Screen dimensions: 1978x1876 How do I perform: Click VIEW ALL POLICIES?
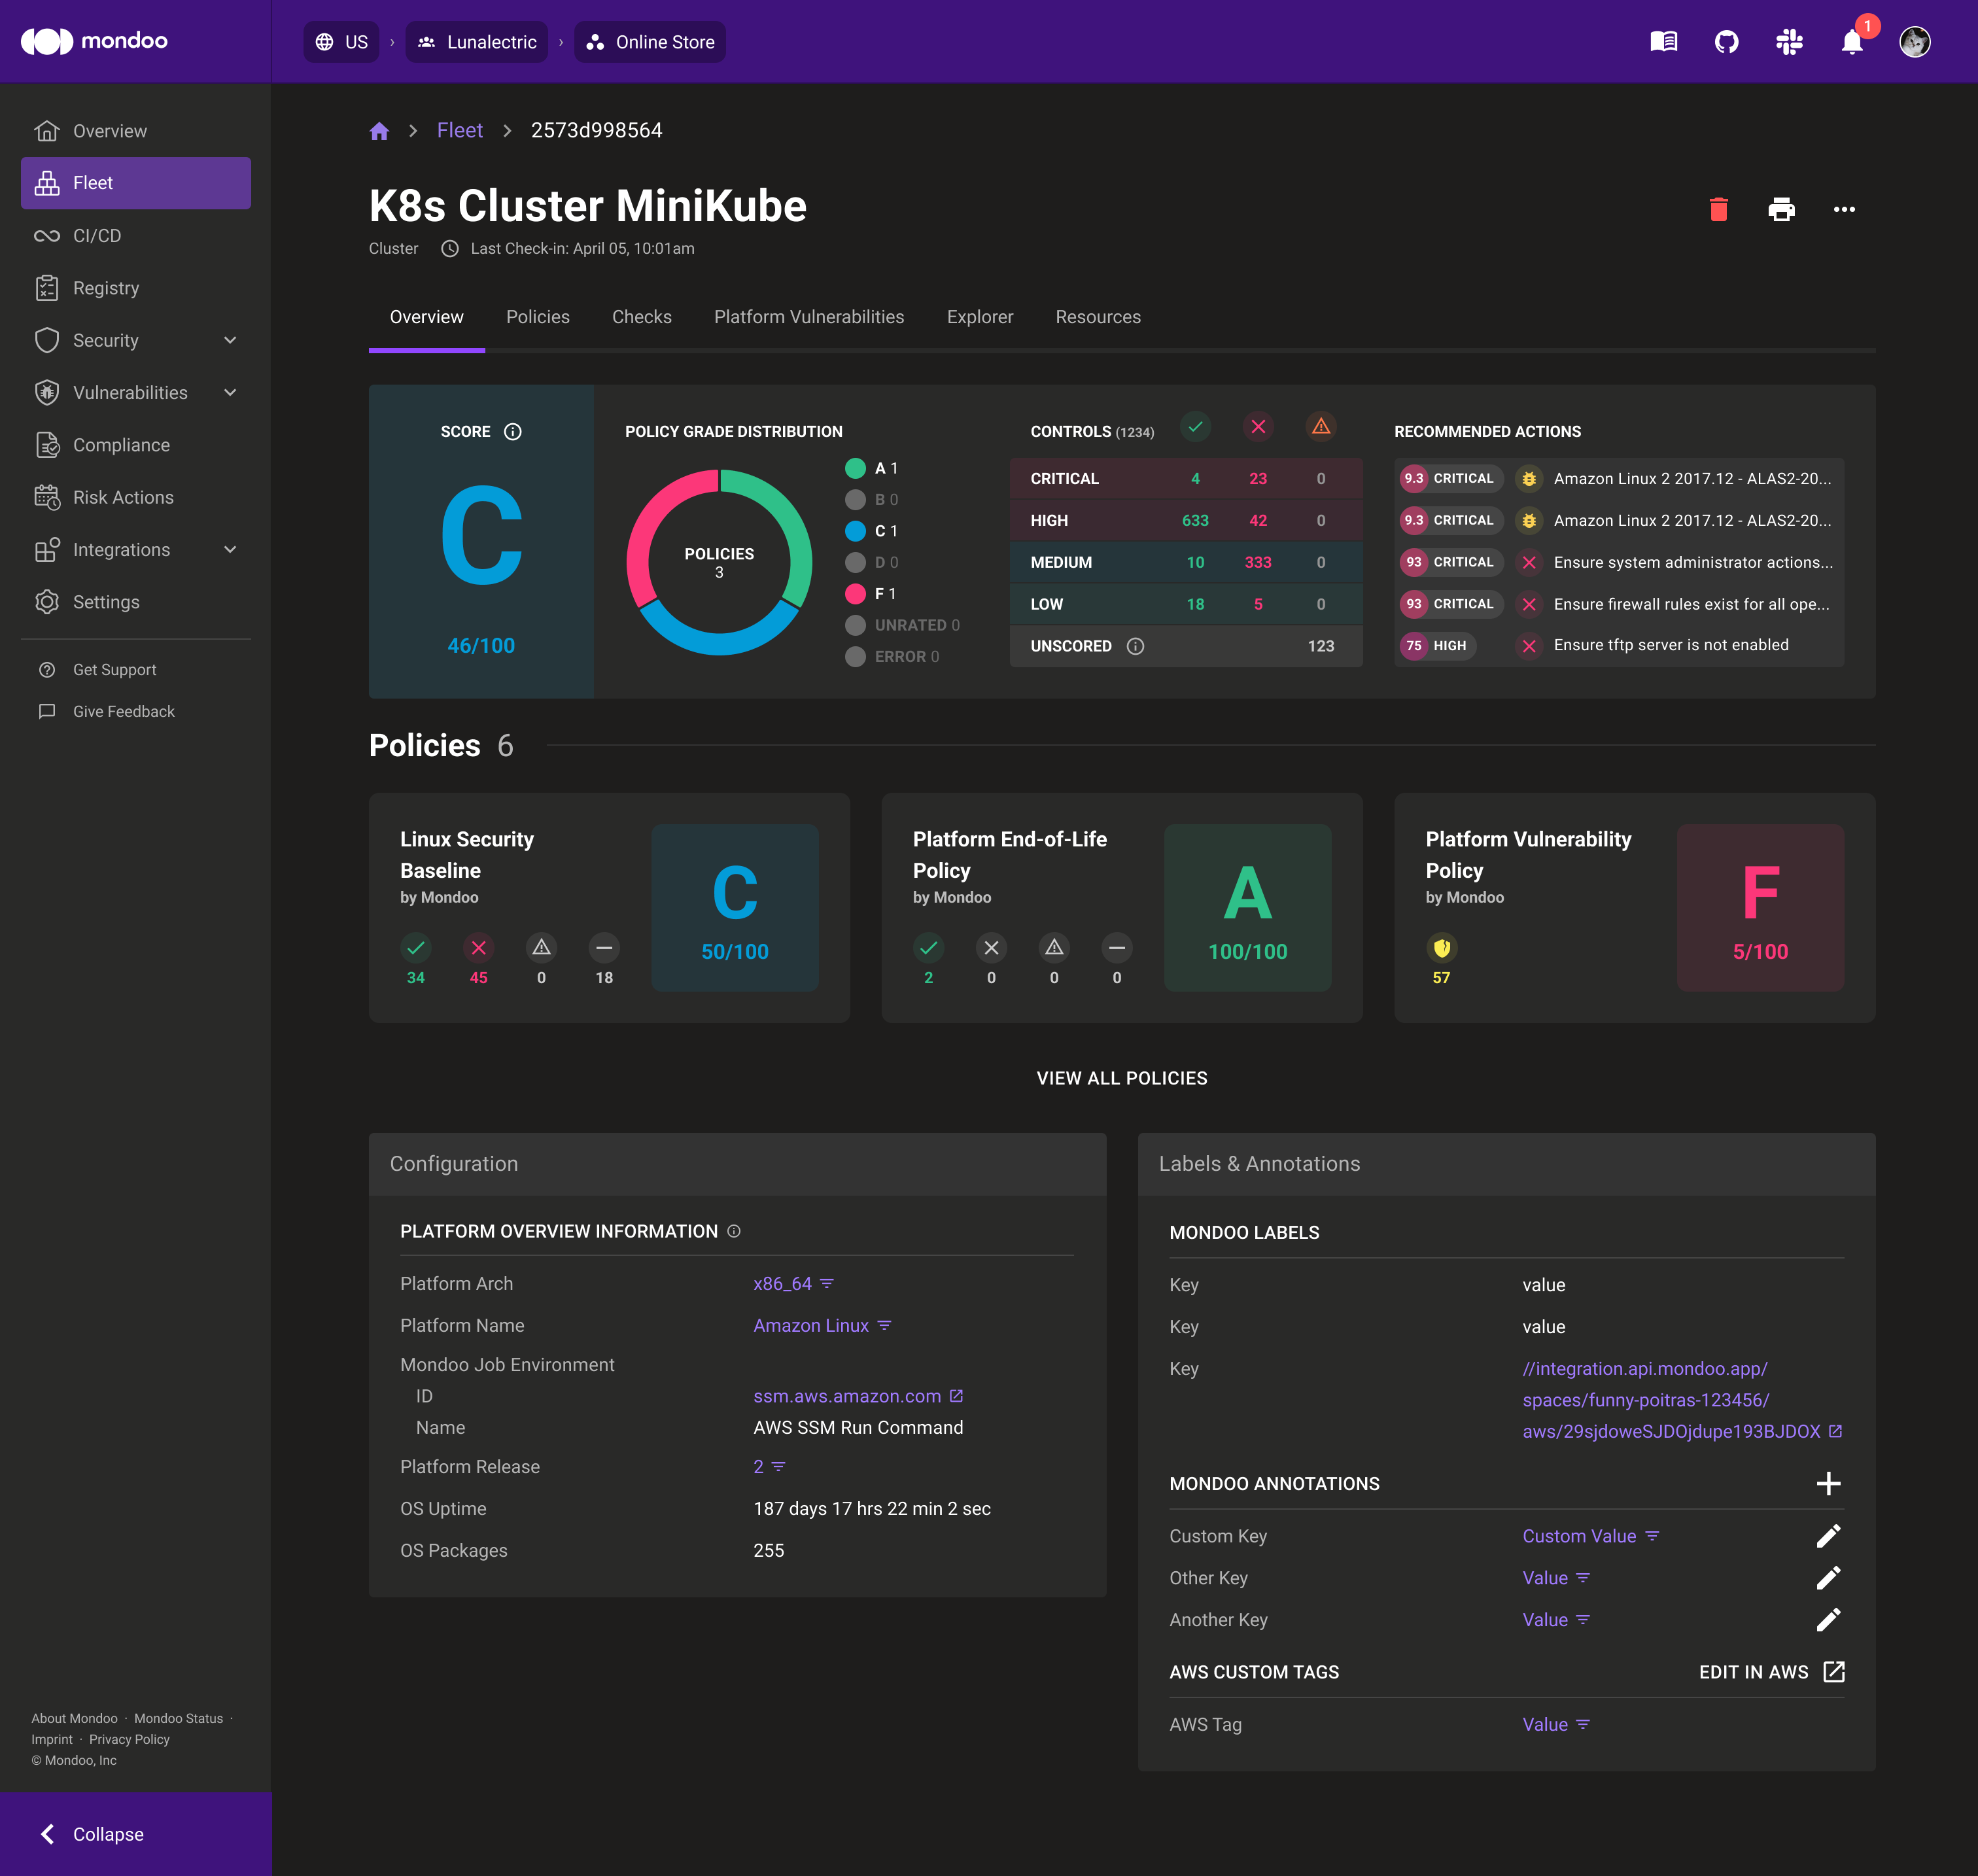[x=1121, y=1078]
